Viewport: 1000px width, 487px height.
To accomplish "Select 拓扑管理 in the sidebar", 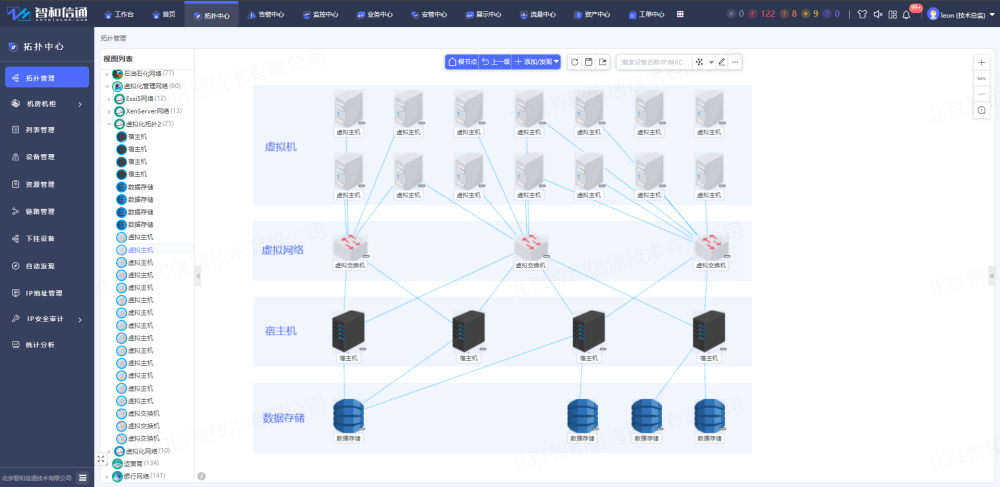I will [x=47, y=78].
